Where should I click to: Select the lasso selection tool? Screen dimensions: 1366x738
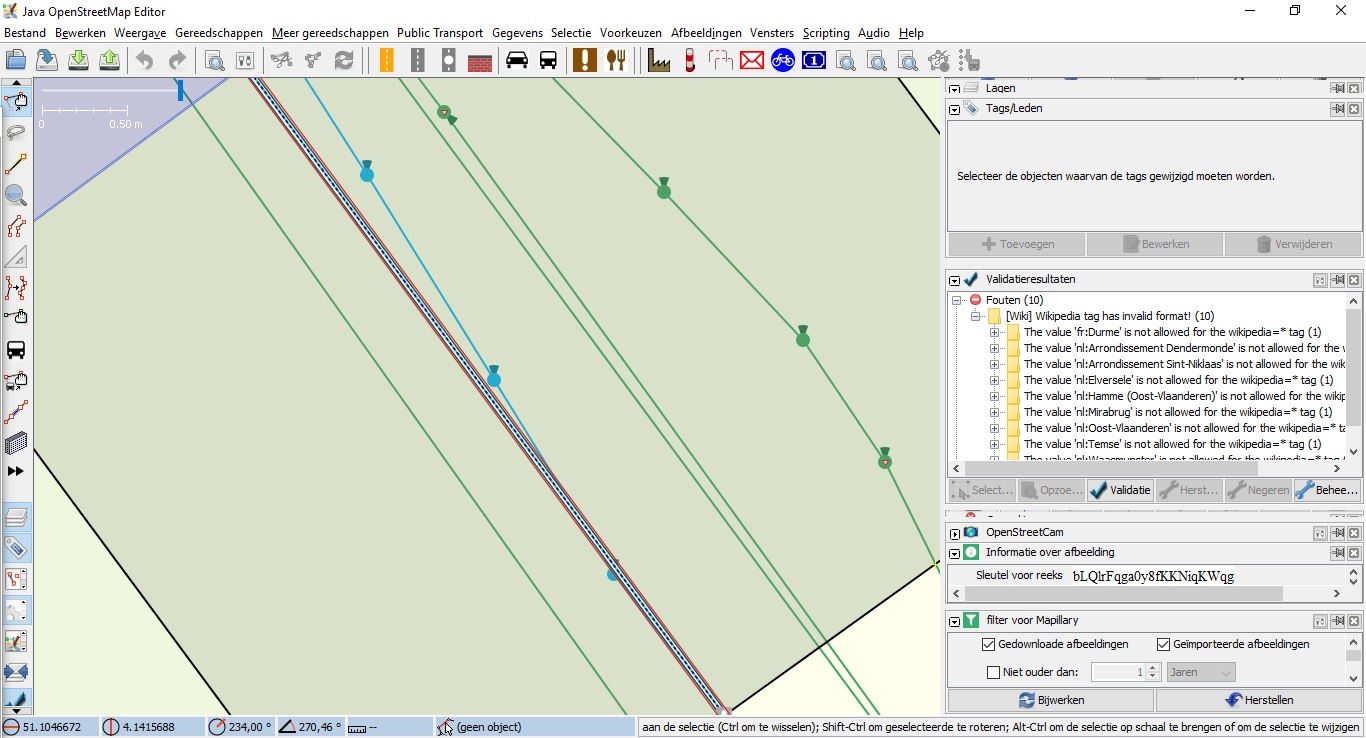[16, 132]
